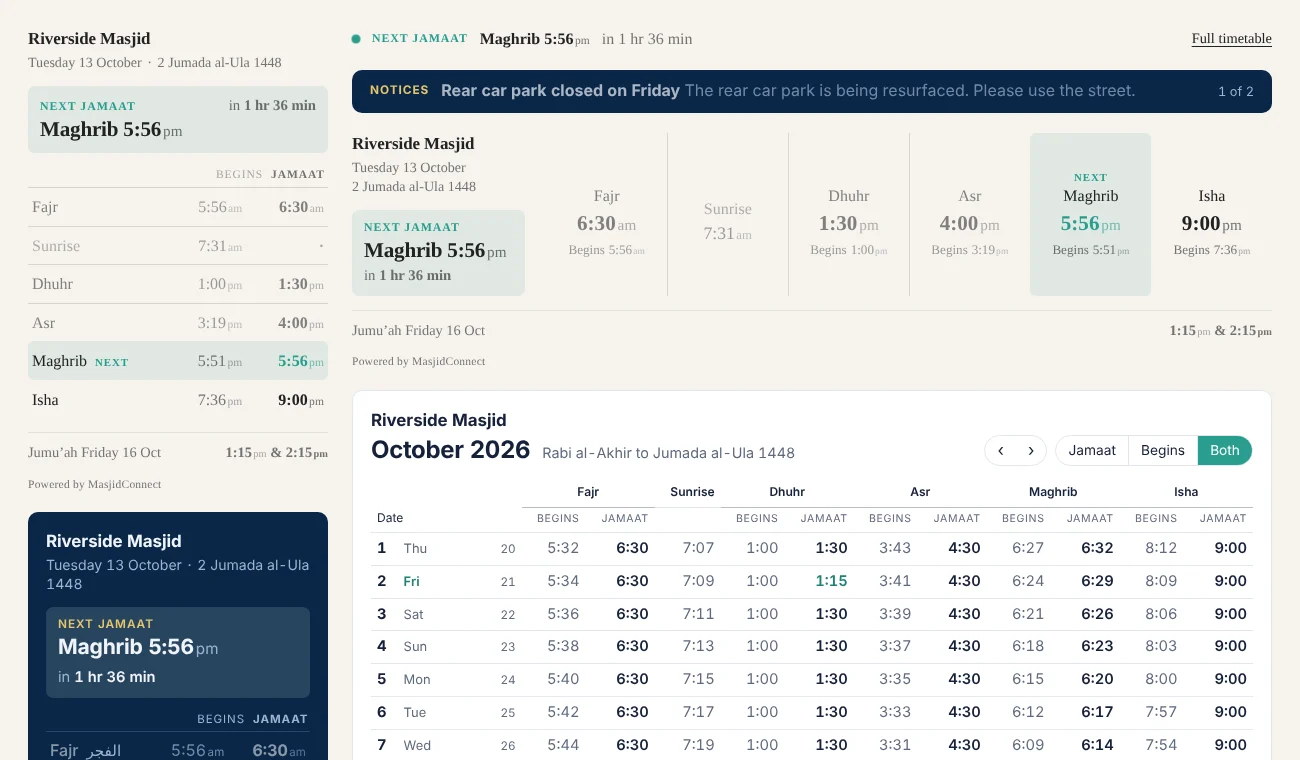Click Isha begins 7:54 on Wed row

tap(1161, 745)
